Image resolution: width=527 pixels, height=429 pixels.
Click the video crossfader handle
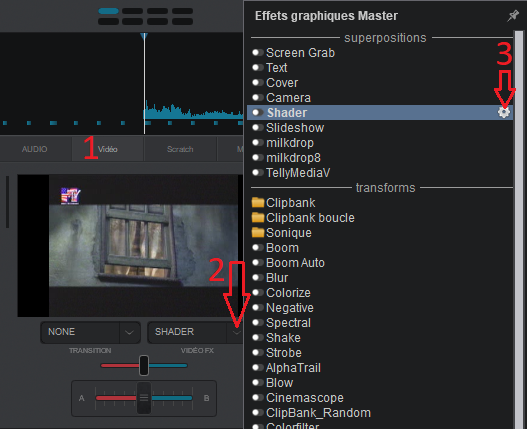pos(144,365)
